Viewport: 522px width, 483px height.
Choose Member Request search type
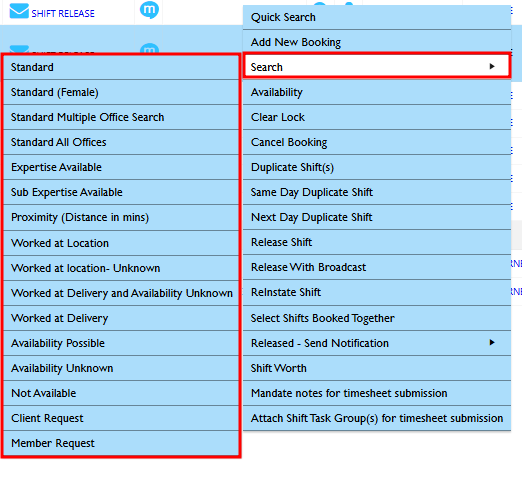pos(121,443)
